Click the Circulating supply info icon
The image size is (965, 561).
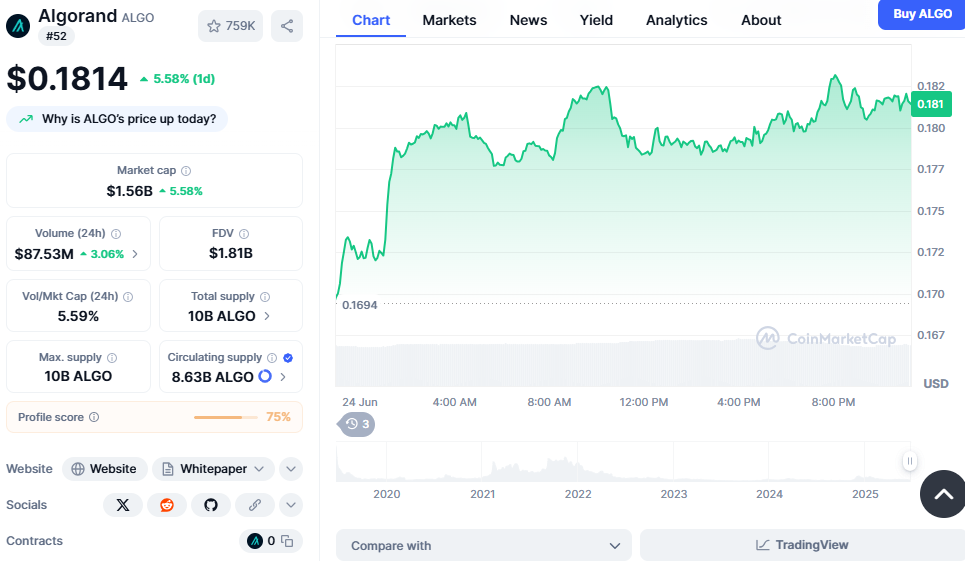(x=272, y=358)
